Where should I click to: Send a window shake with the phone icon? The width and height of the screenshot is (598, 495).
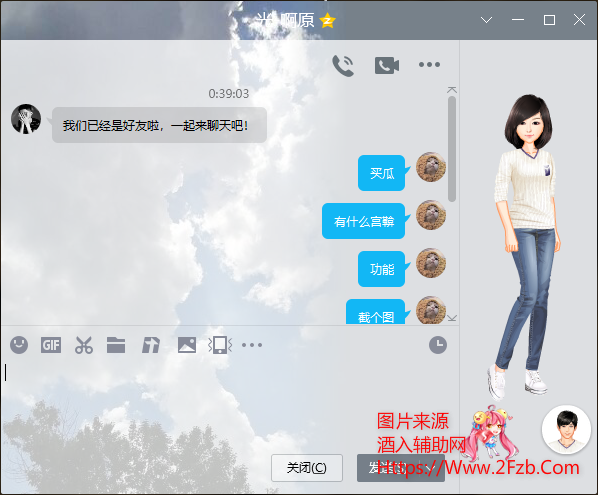(220, 345)
